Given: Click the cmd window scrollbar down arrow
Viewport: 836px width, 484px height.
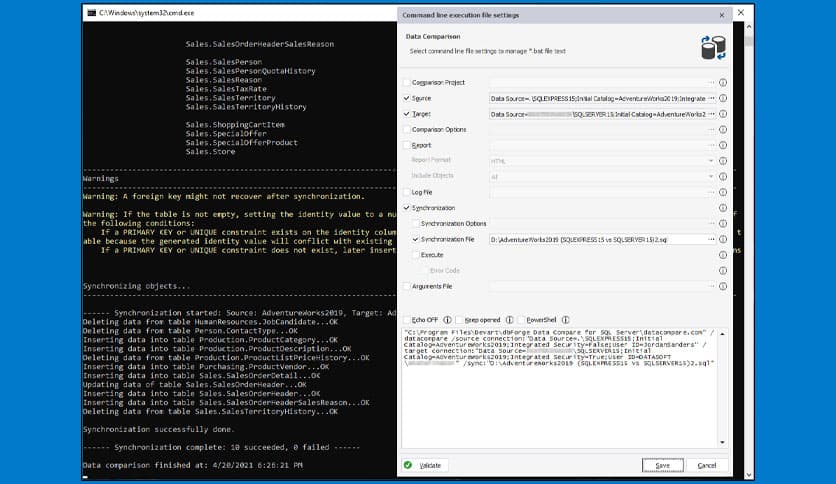Looking at the screenshot, I should click(x=749, y=474).
